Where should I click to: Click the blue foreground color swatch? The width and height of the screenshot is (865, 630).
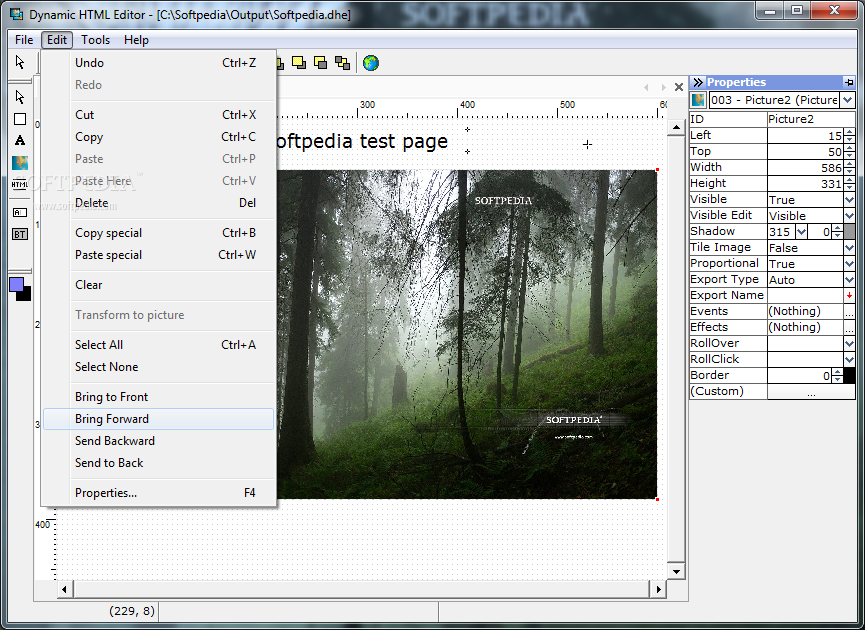click(x=17, y=285)
